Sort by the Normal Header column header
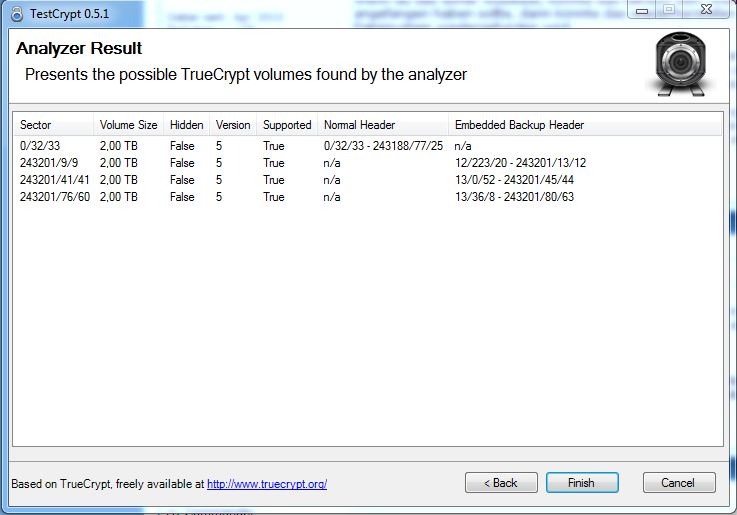Image resolution: width=737 pixels, height=515 pixels. [x=383, y=125]
